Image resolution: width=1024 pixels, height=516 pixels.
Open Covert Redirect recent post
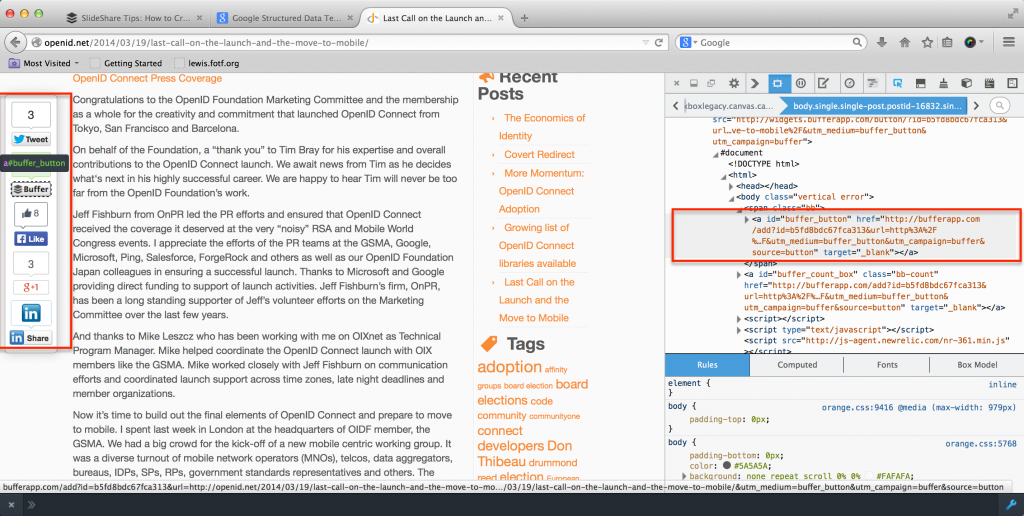(x=539, y=155)
